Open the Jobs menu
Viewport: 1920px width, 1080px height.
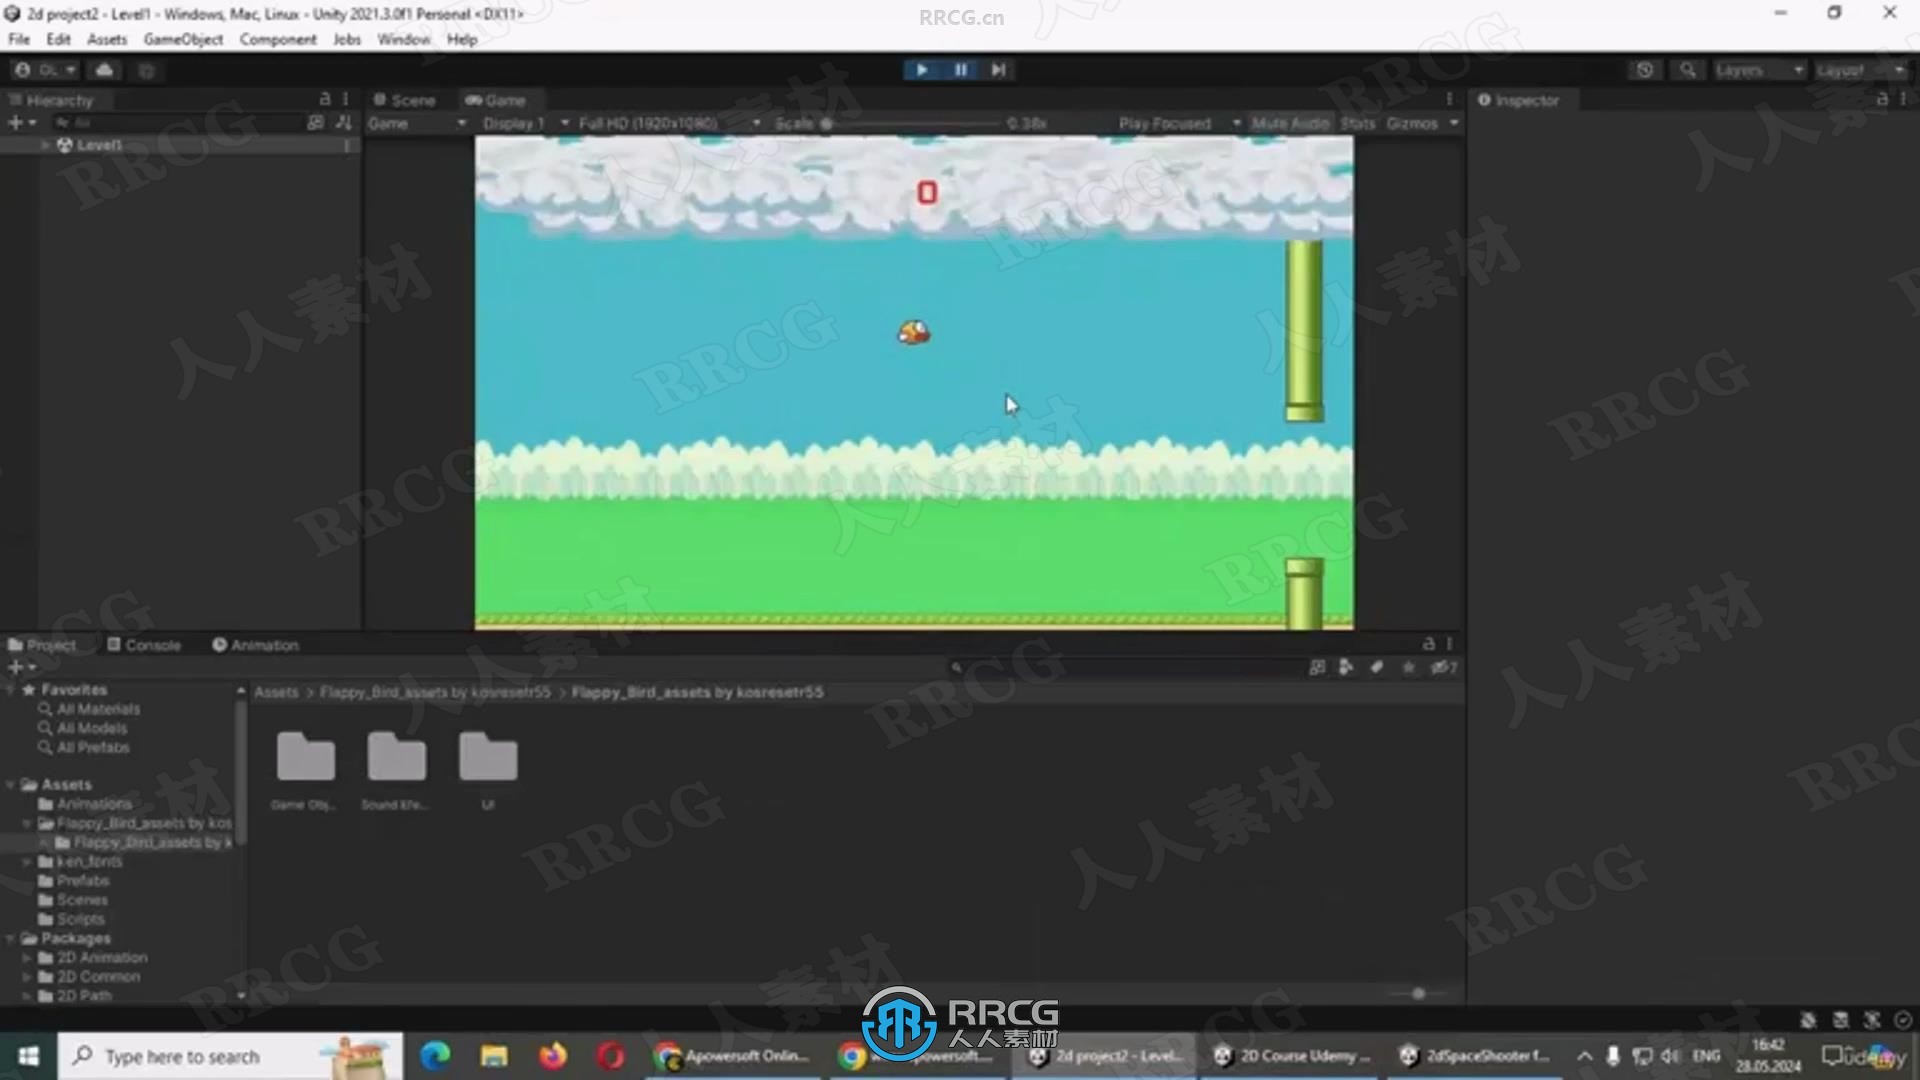point(347,39)
